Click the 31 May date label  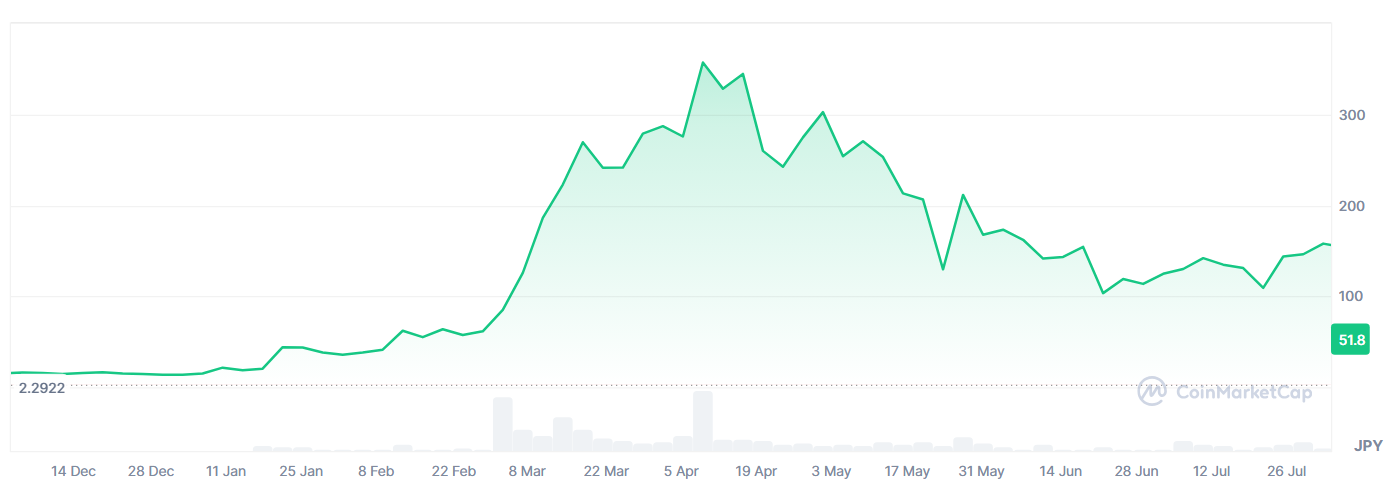click(x=982, y=471)
